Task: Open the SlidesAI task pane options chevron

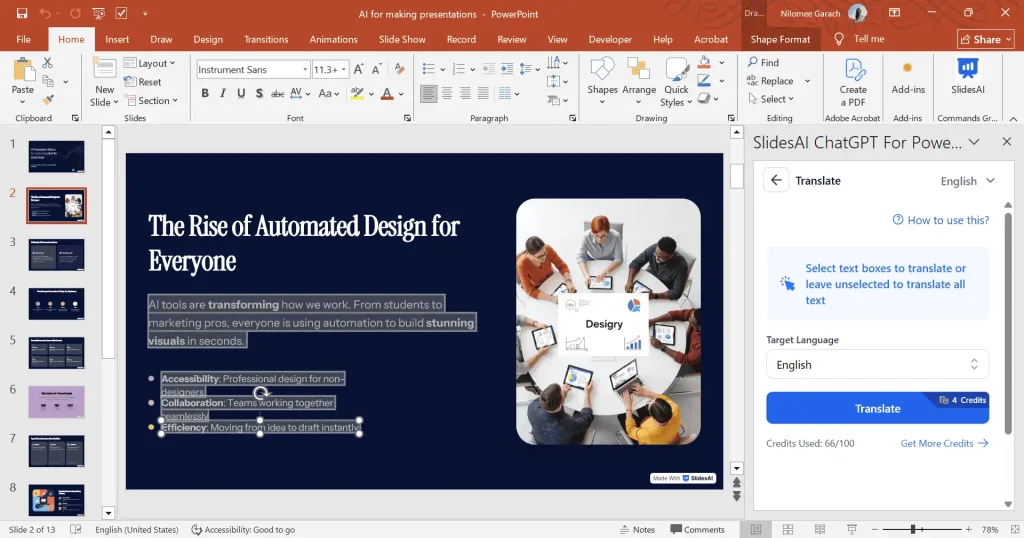Action: pyautogui.click(x=974, y=142)
